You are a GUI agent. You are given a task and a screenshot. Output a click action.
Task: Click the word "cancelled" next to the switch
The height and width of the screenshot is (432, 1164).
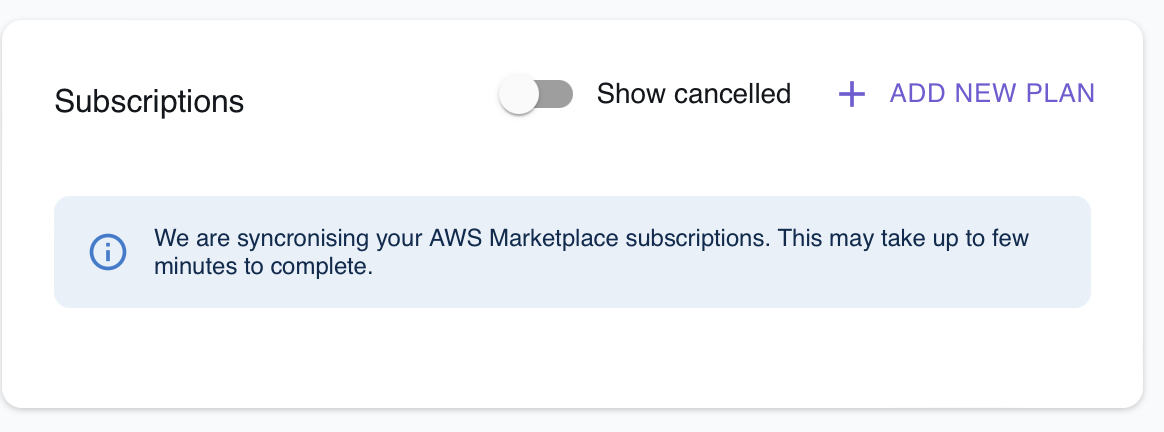click(732, 94)
